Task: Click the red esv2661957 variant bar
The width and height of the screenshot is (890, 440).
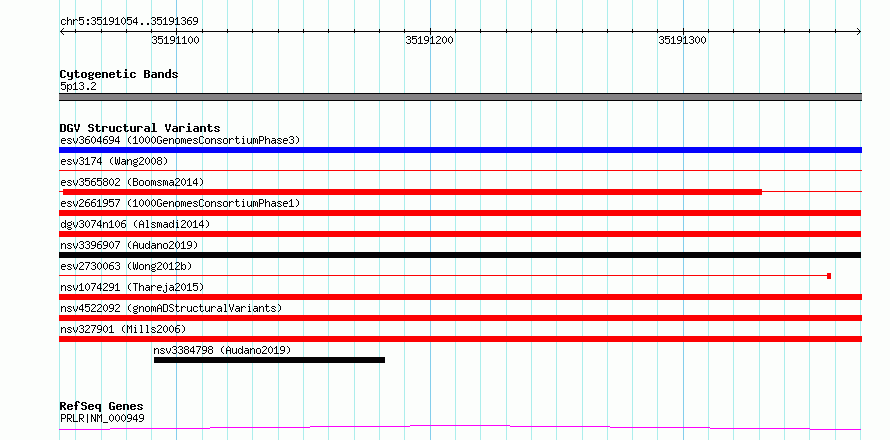Action: pos(460,213)
